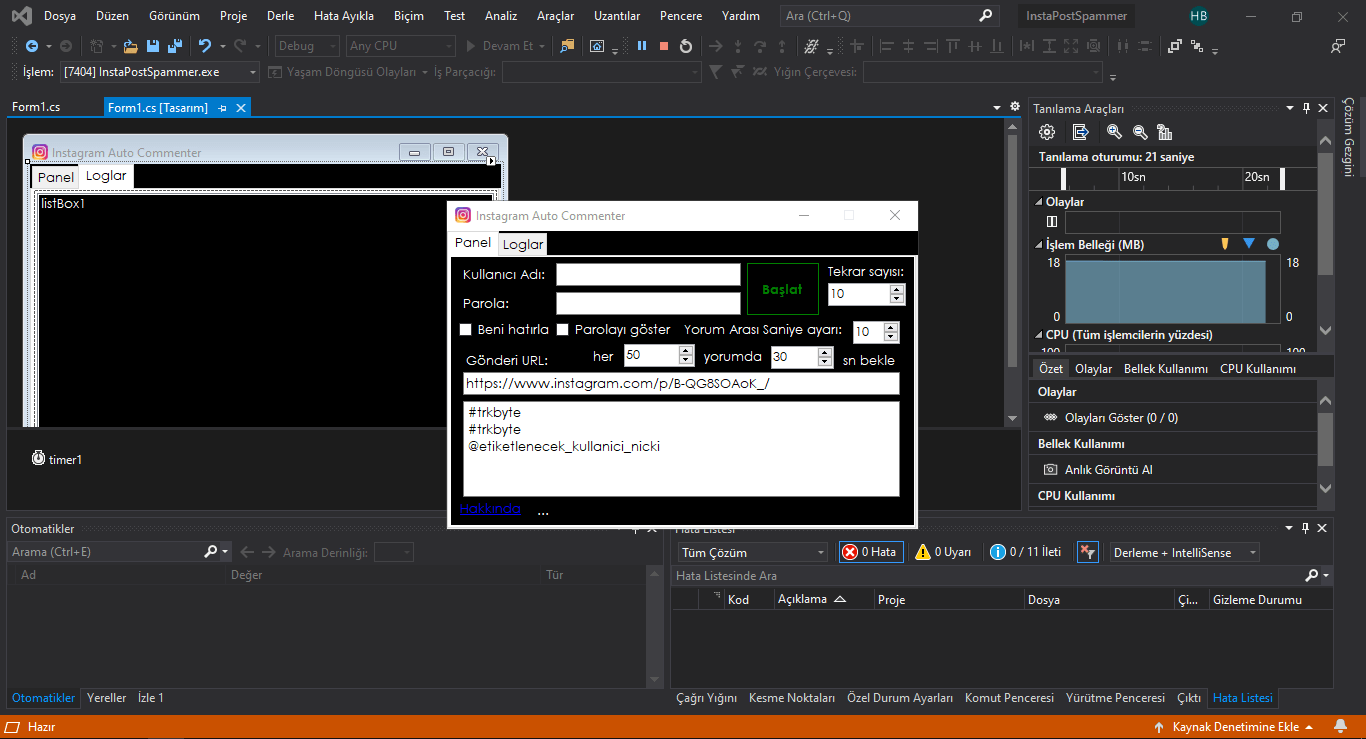Restart the debug session icon
Screen dimensions: 1366x739
[x=686, y=46]
